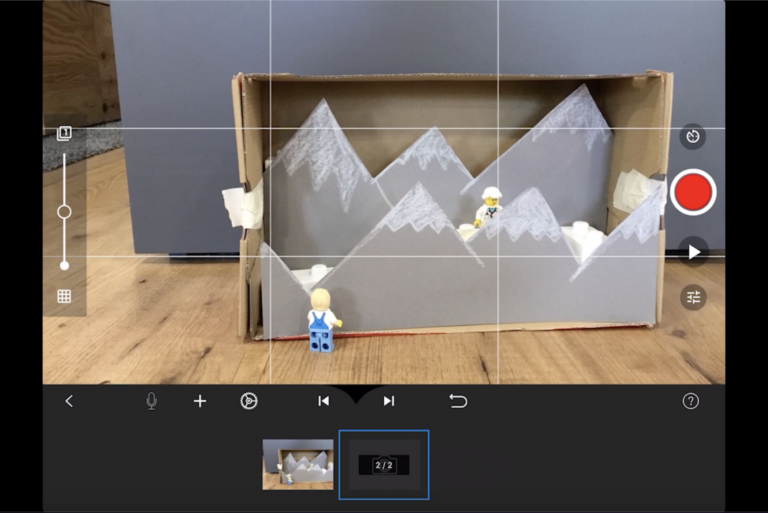Select the 2/2 capture frame placeholder
Viewport: 768px width, 513px height.
click(384, 465)
